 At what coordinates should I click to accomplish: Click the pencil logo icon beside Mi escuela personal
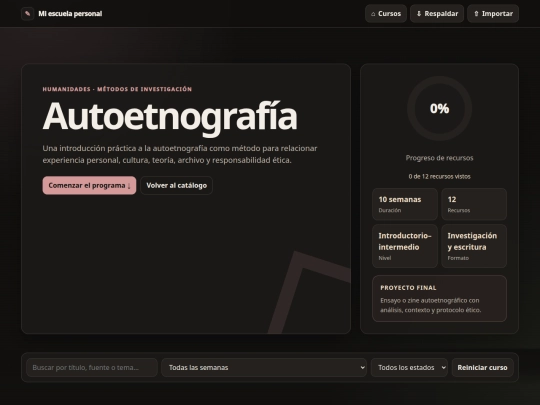click(x=28, y=14)
